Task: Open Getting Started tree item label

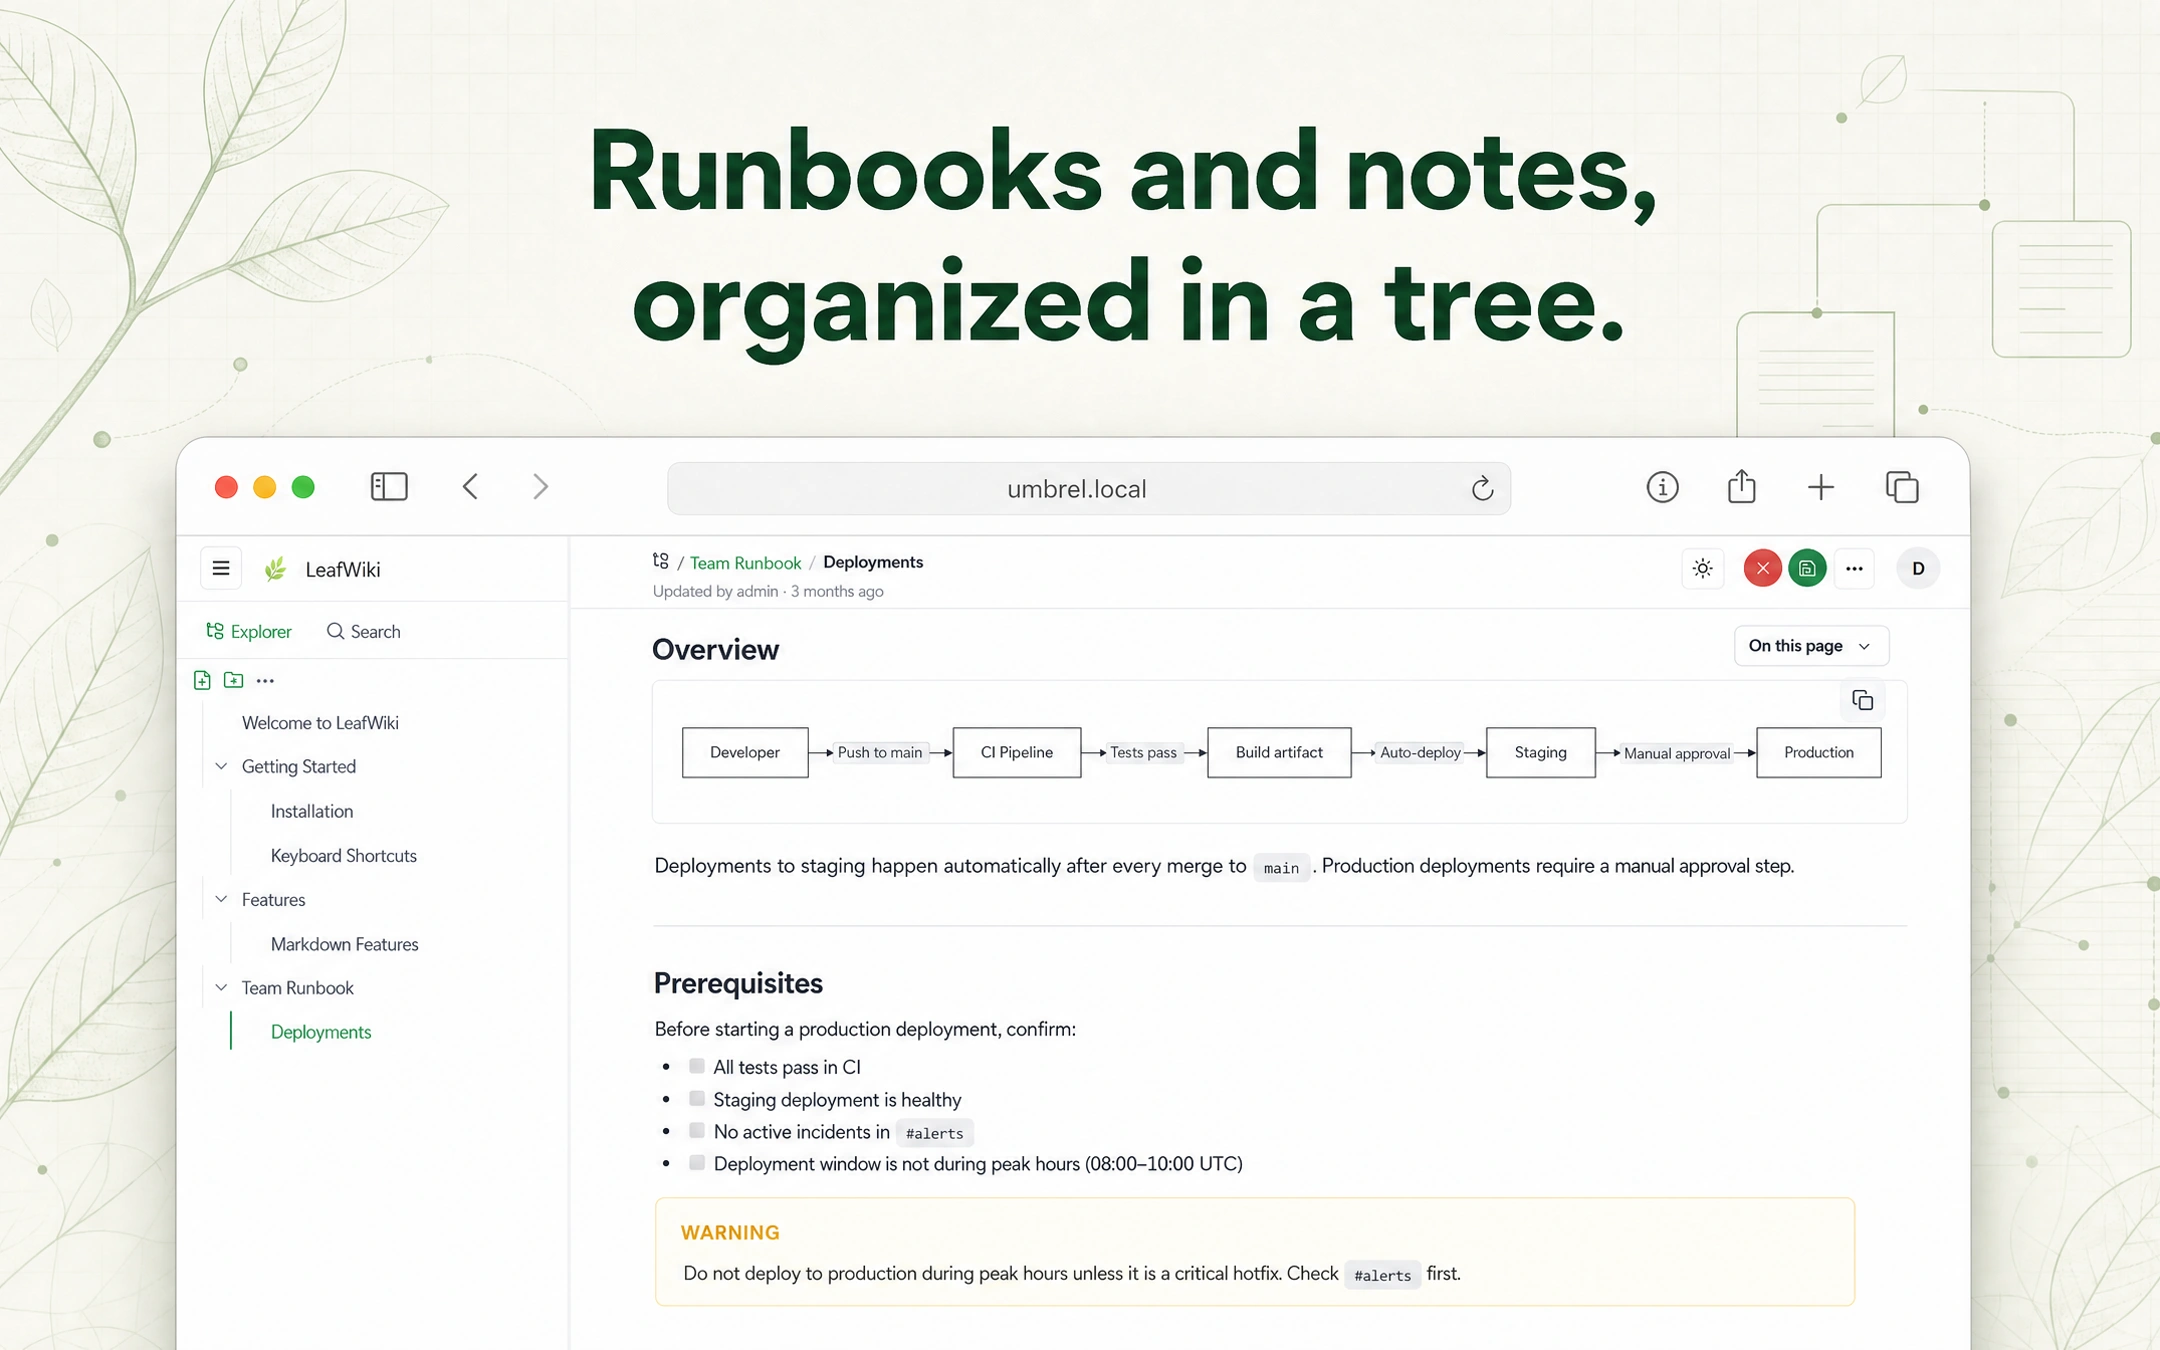Action: point(298,766)
